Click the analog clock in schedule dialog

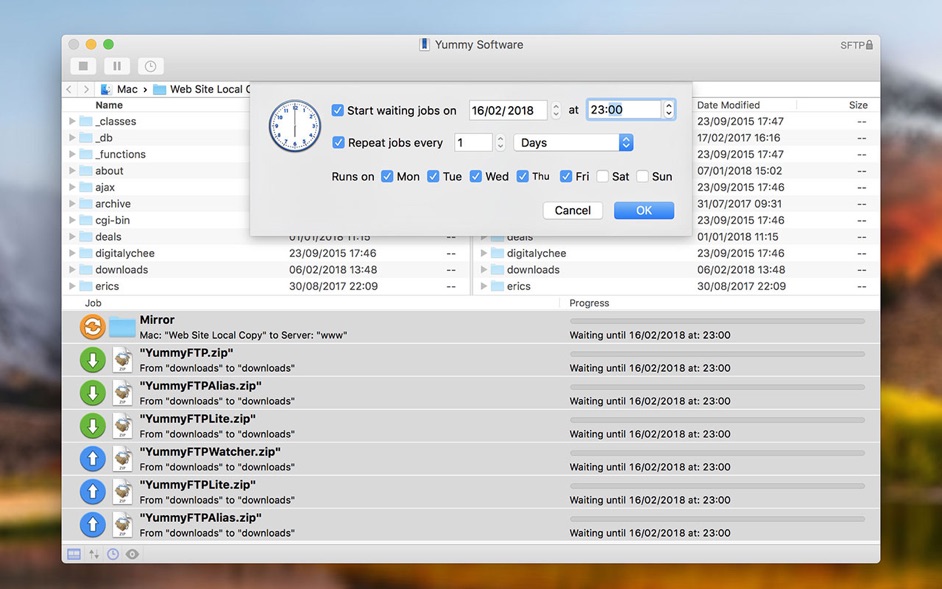coord(294,126)
